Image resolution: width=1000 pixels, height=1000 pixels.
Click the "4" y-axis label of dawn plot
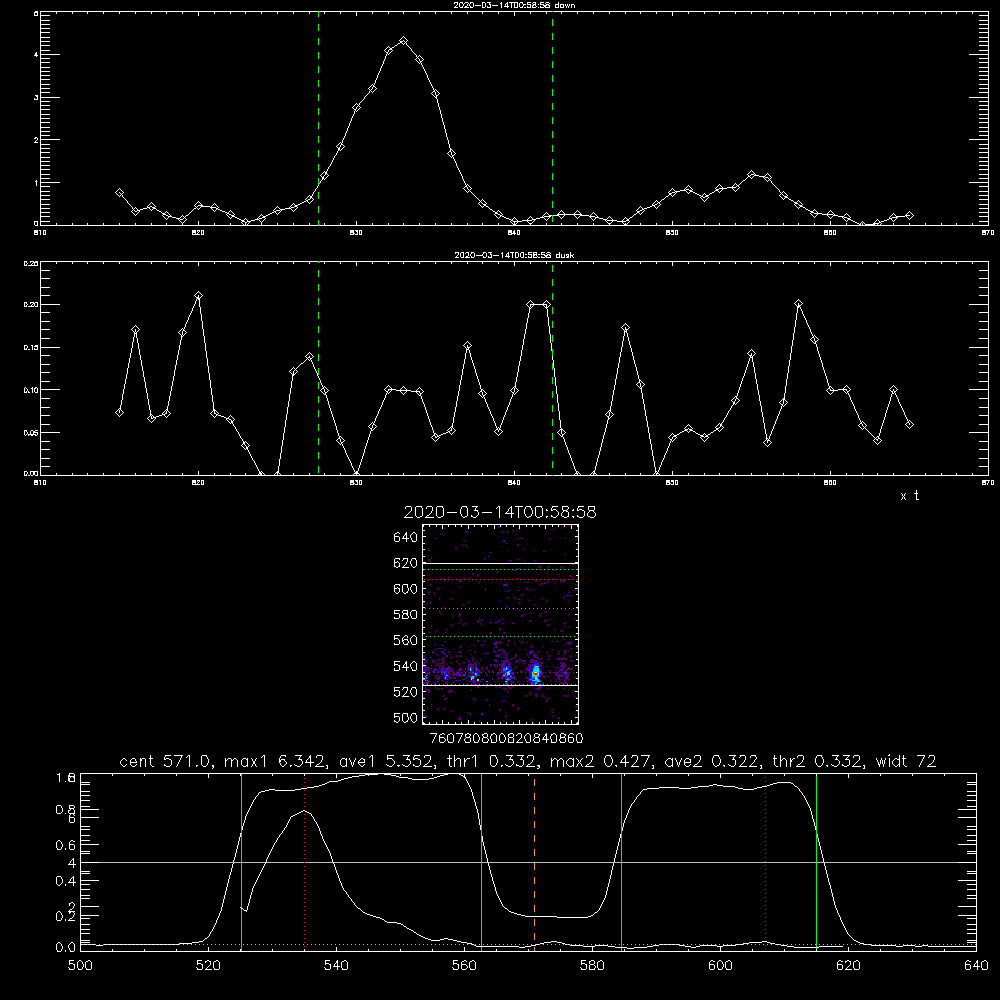36,55
